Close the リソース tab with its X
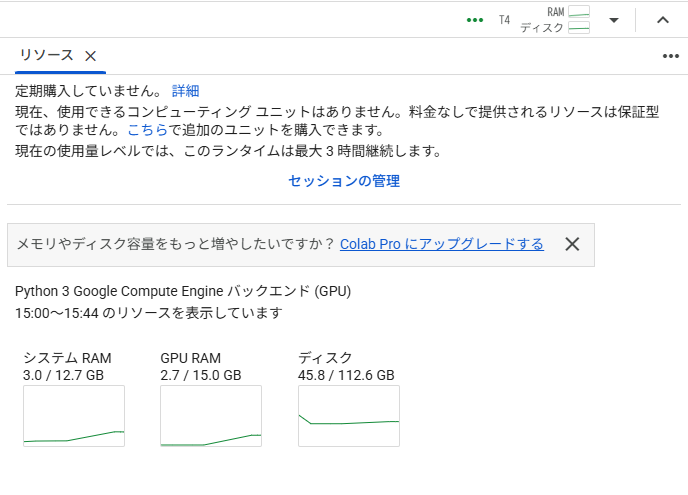The width and height of the screenshot is (688, 495). click(x=90, y=56)
